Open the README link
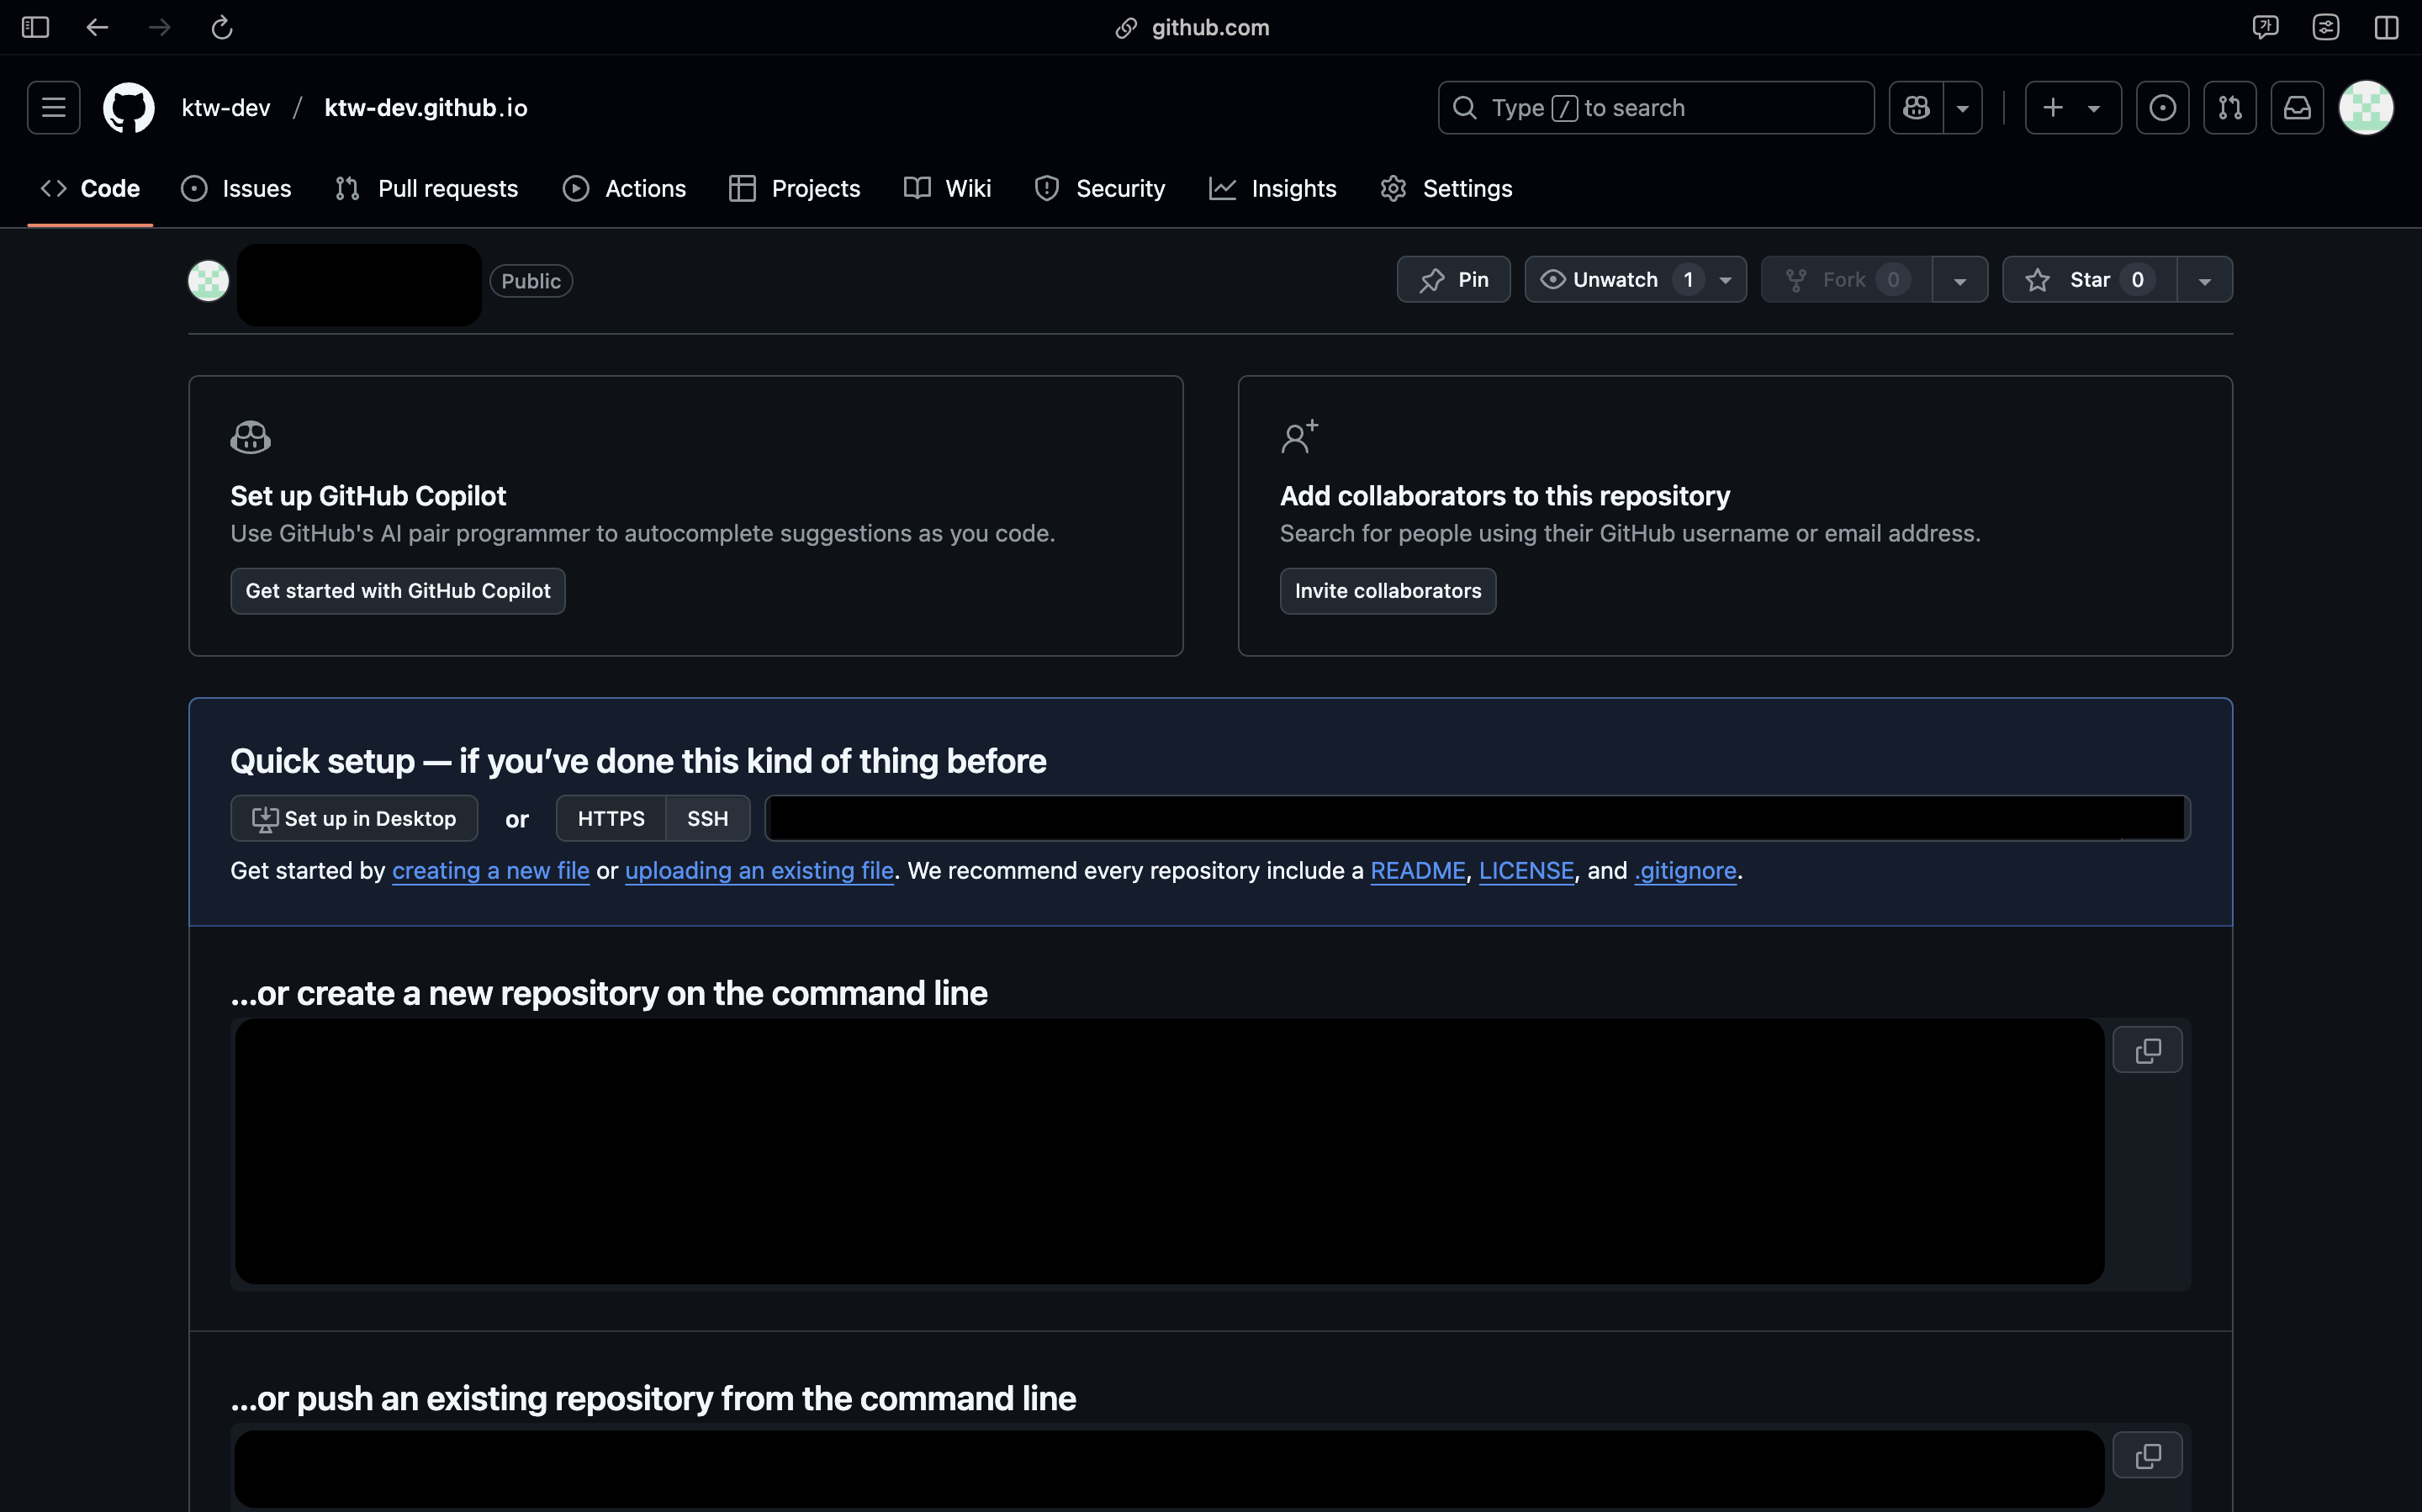2422x1512 pixels. pos(1417,871)
